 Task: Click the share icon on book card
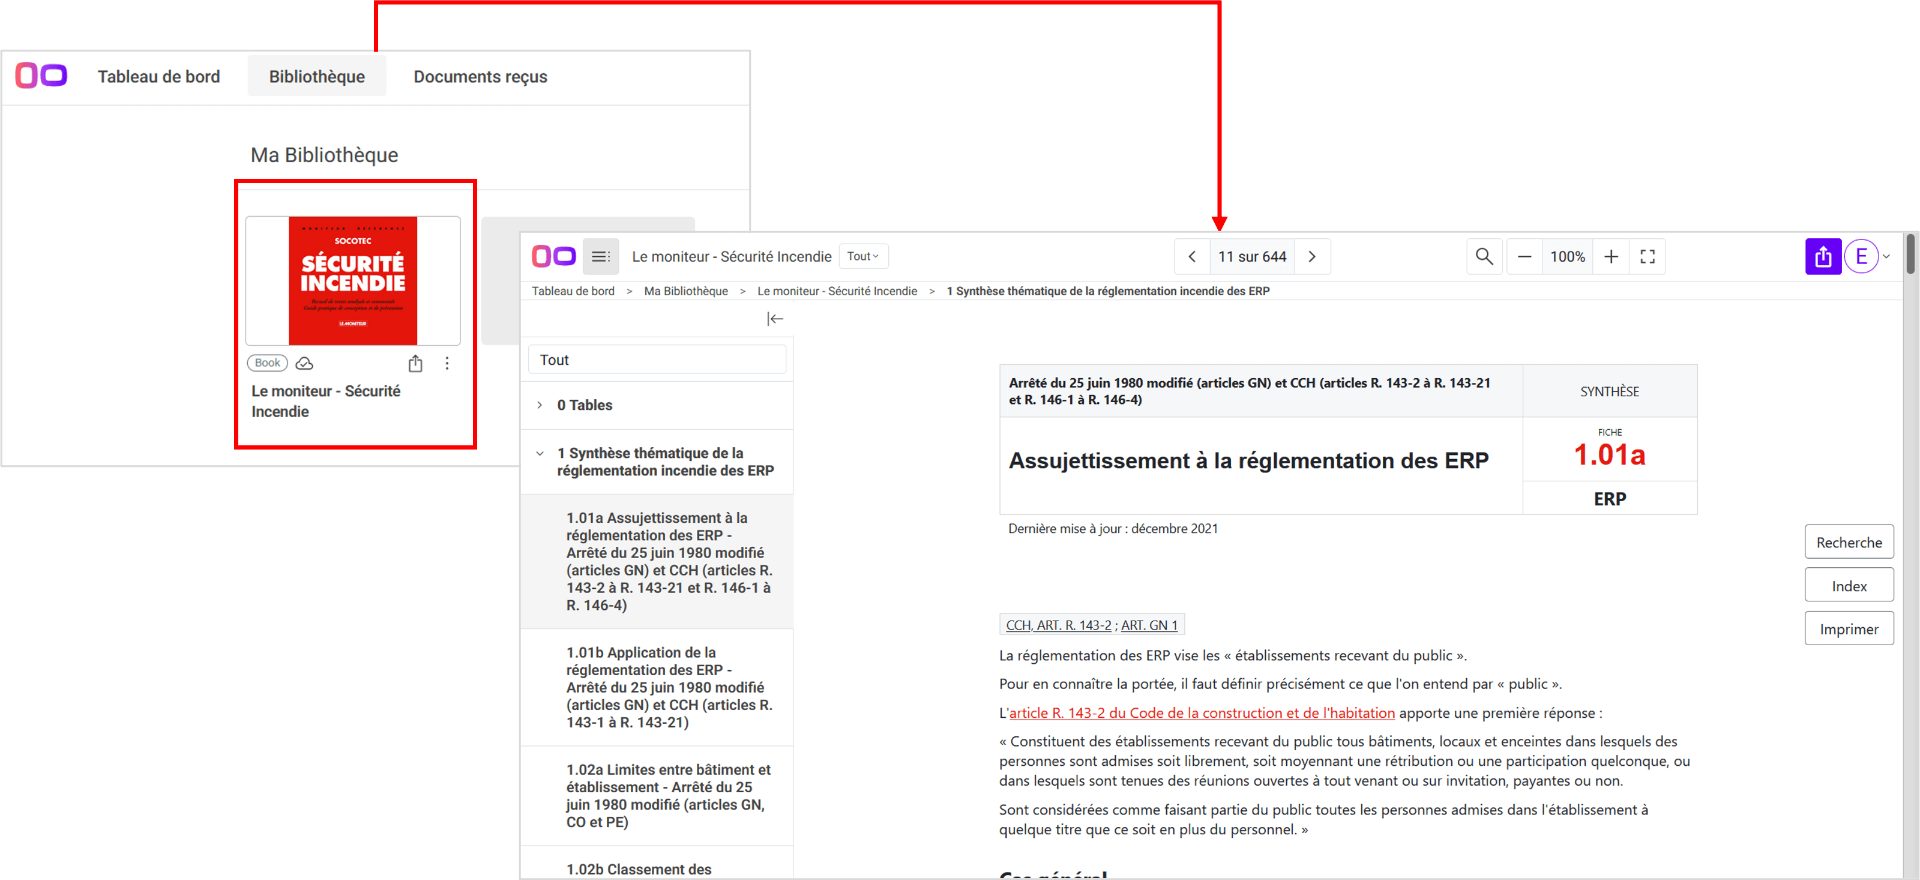coord(416,363)
